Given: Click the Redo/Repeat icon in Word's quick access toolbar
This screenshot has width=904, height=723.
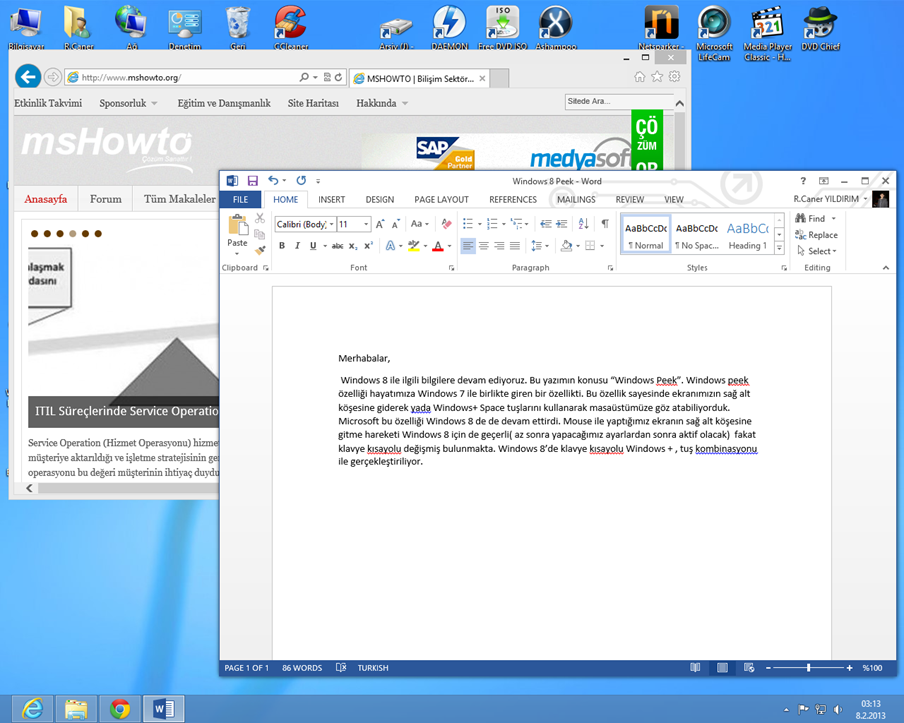Looking at the screenshot, I should (x=301, y=180).
